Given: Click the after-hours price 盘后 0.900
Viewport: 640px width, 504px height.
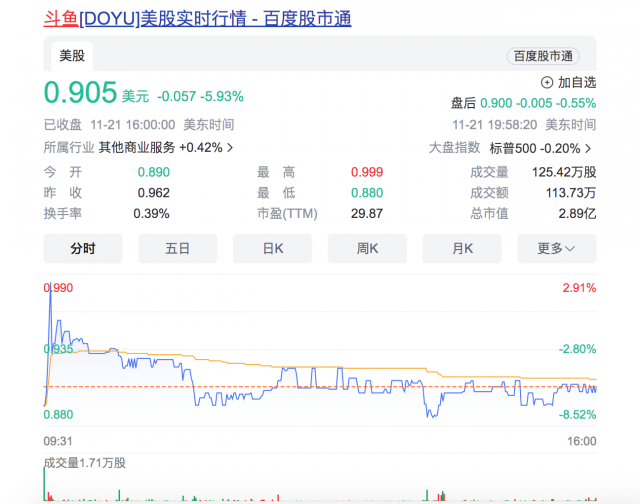Looking at the screenshot, I should tap(481, 103).
